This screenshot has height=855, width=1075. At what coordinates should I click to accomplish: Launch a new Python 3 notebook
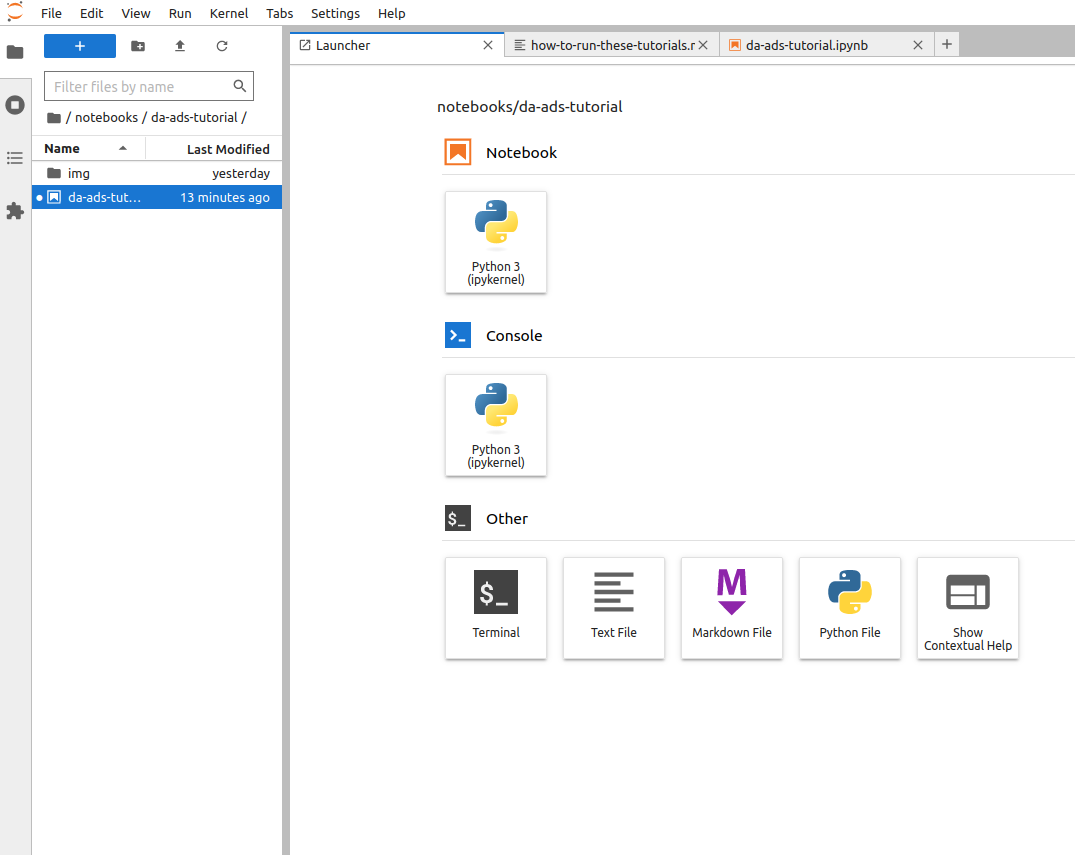[496, 242]
